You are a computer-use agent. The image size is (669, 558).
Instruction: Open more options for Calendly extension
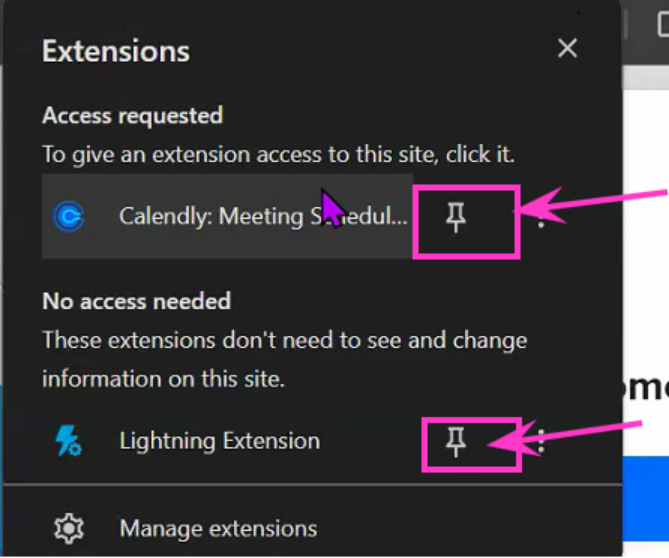coord(541,218)
